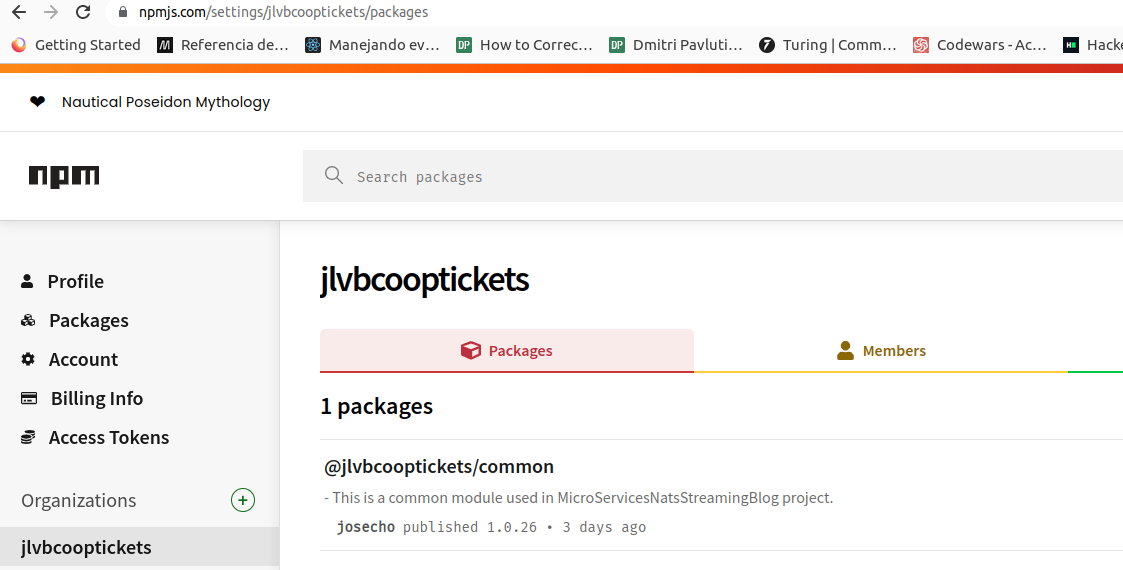This screenshot has height=570, width=1123.
Task: Switch to the Packages tab
Action: (x=507, y=351)
